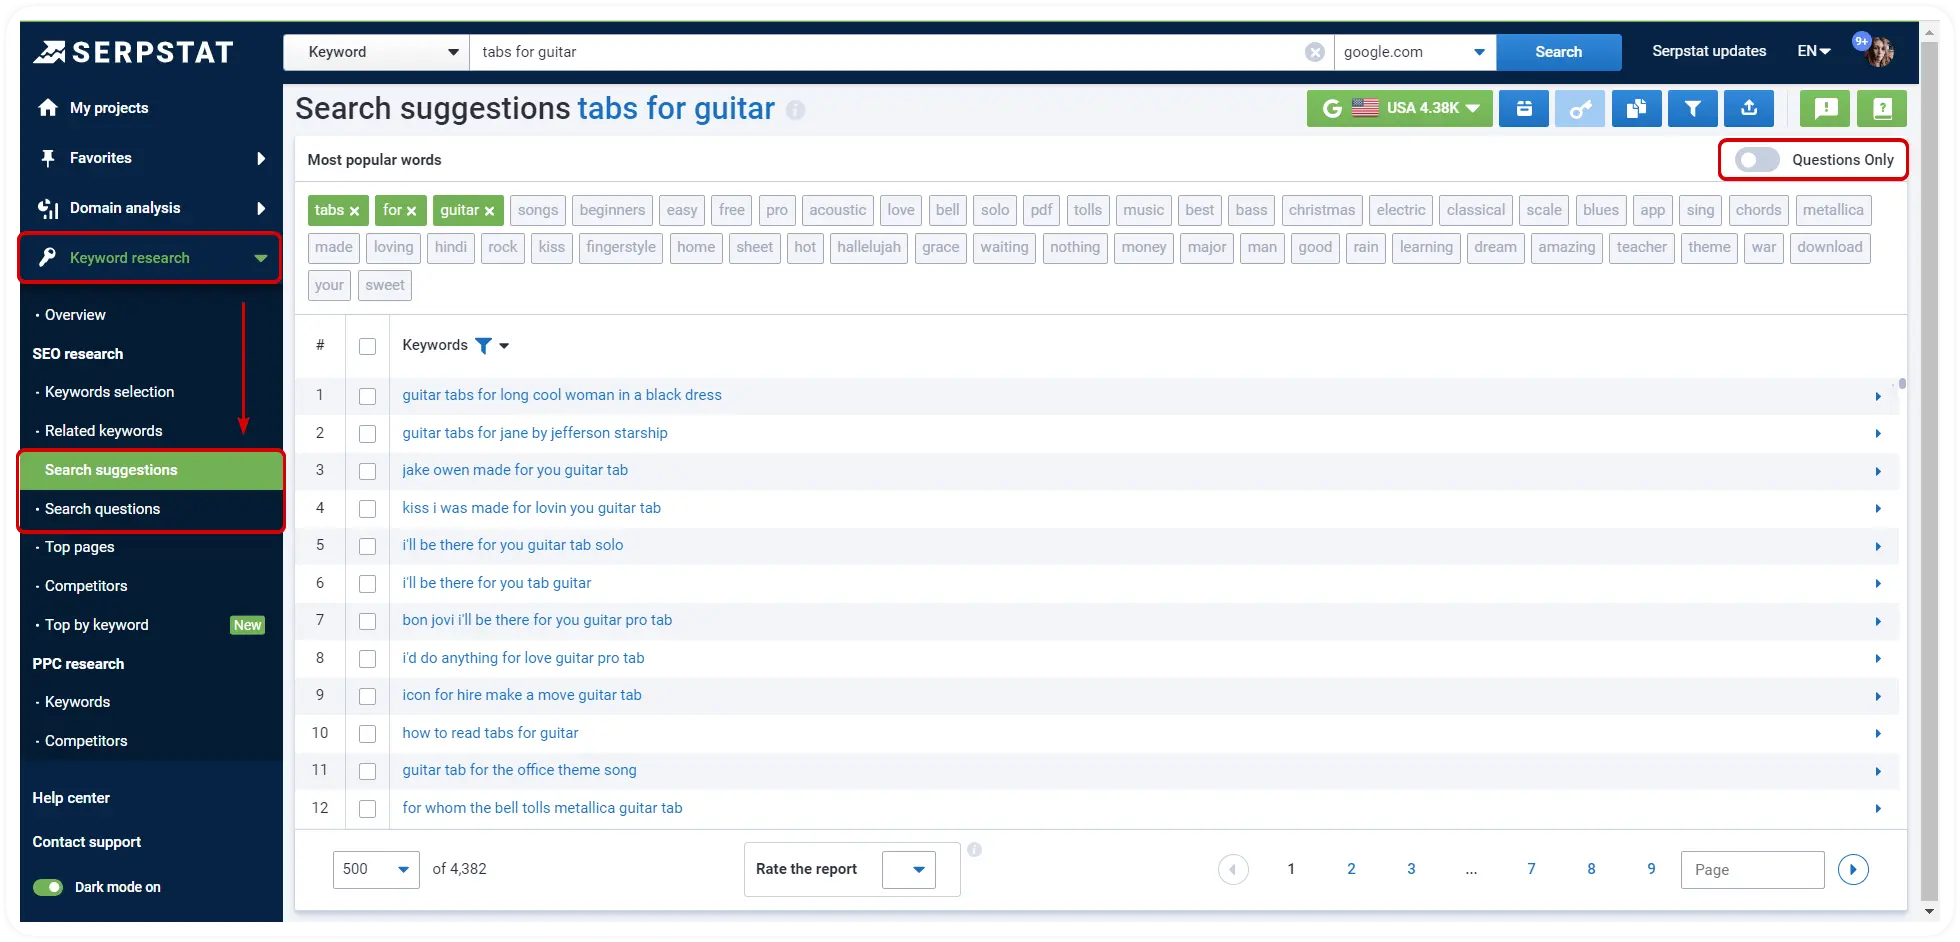The width and height of the screenshot is (1960, 942).
Task: Click the Search button
Action: tap(1558, 51)
